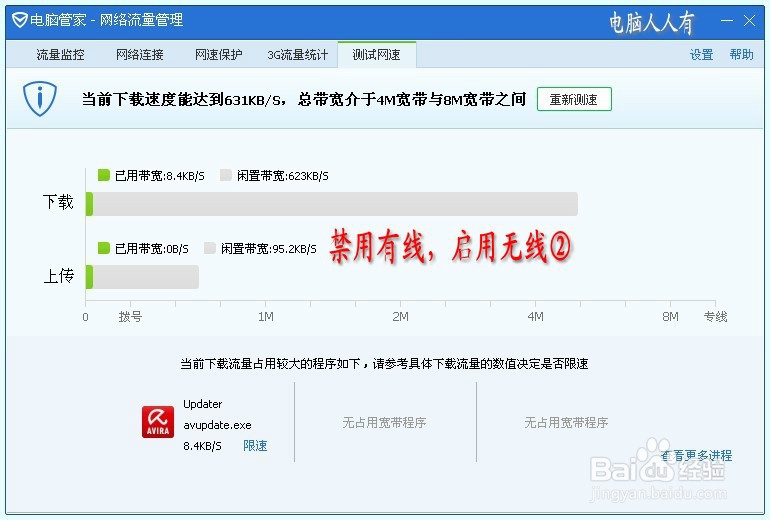Open 设置 settings link
The height and width of the screenshot is (520, 770).
coord(701,55)
